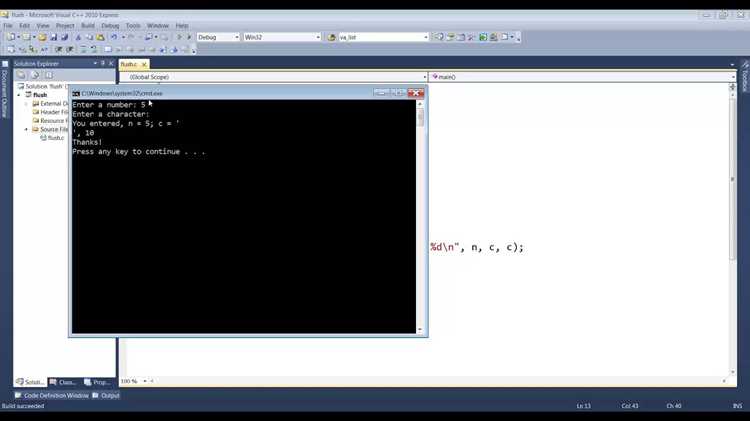This screenshot has width=750, height=421.
Task: Click the icon before the va_list search box
Action: tap(331, 37)
